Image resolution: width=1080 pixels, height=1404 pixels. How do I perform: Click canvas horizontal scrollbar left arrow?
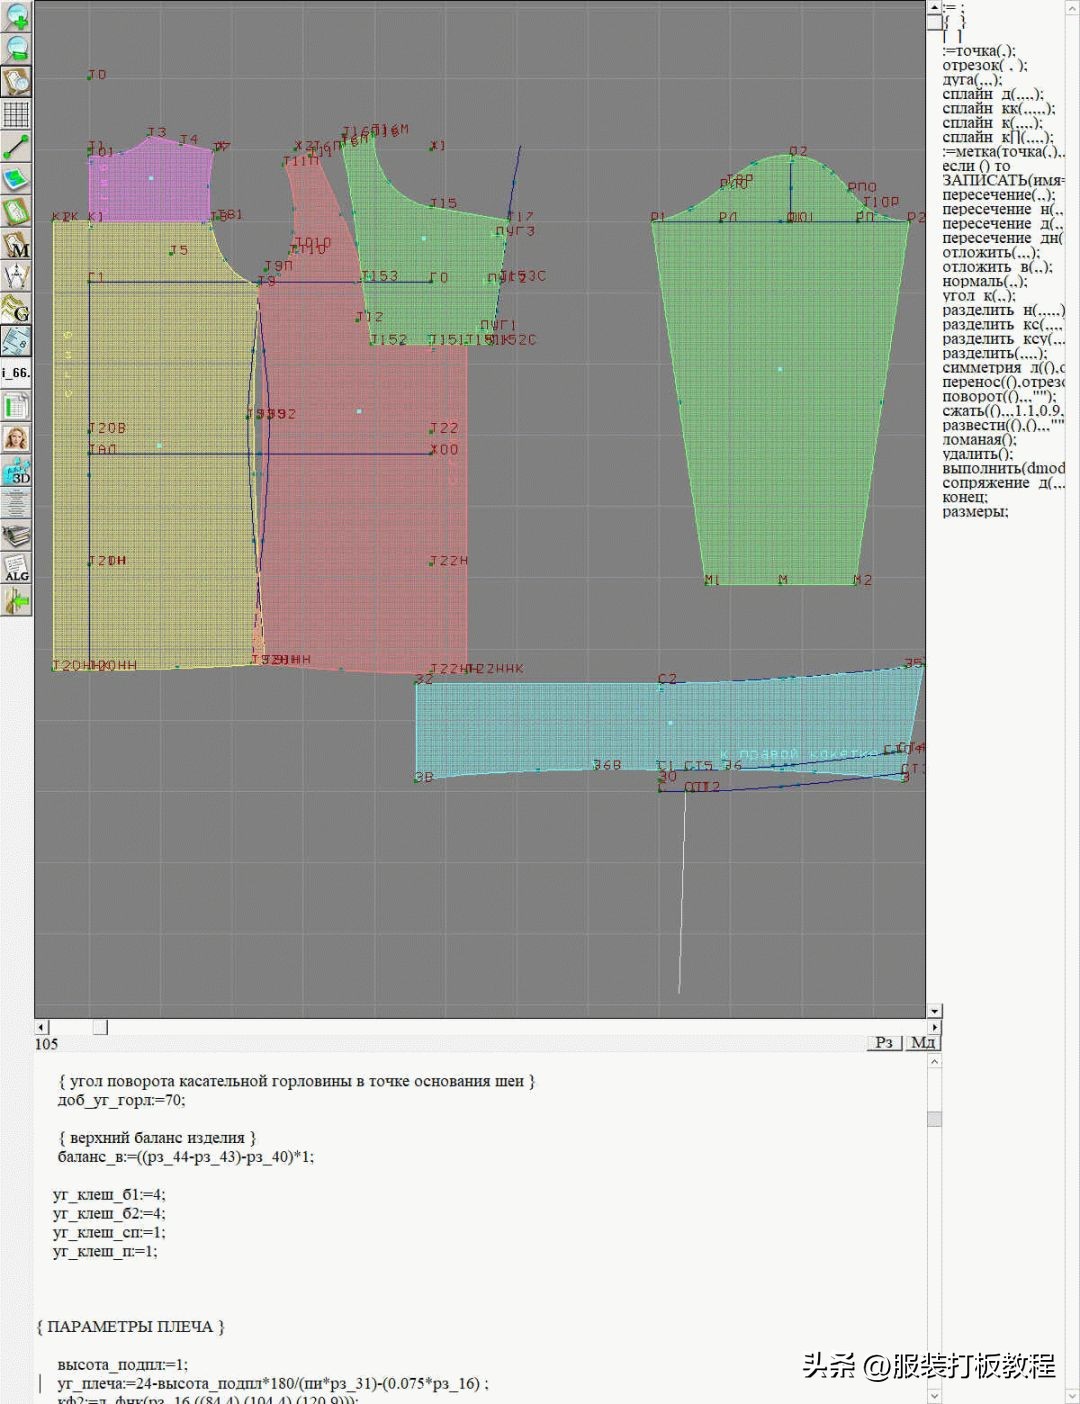pos(42,1027)
